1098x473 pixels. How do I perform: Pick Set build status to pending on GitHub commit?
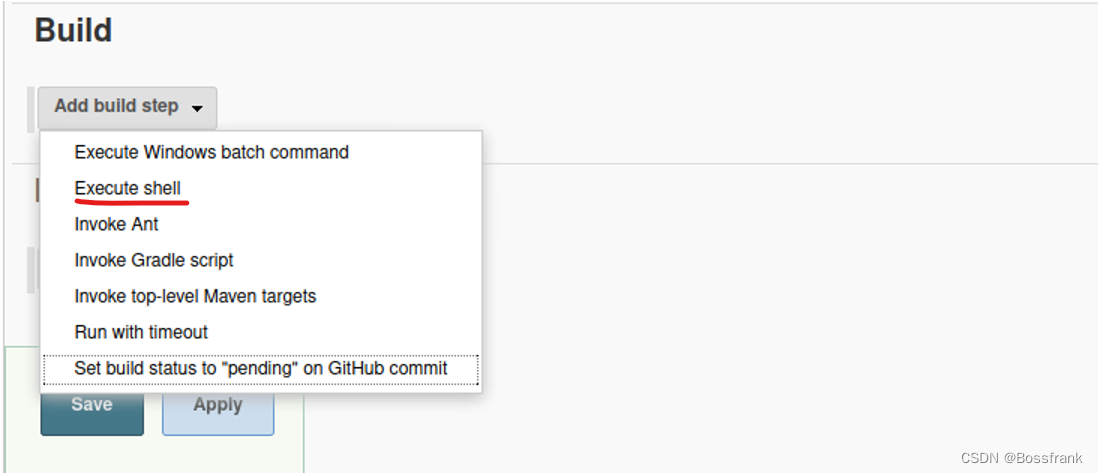coord(260,369)
